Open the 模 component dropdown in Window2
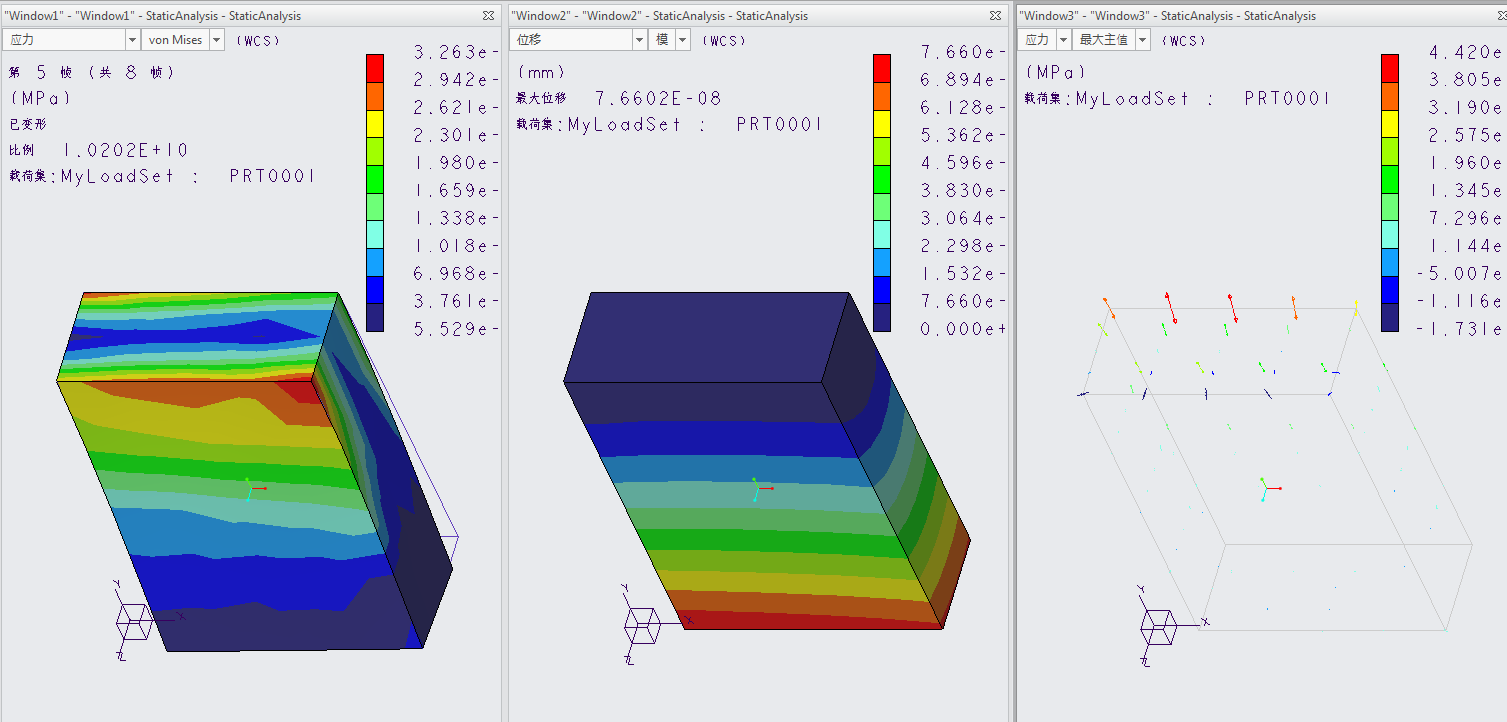Viewport: 1507px width, 722px height. (x=683, y=40)
